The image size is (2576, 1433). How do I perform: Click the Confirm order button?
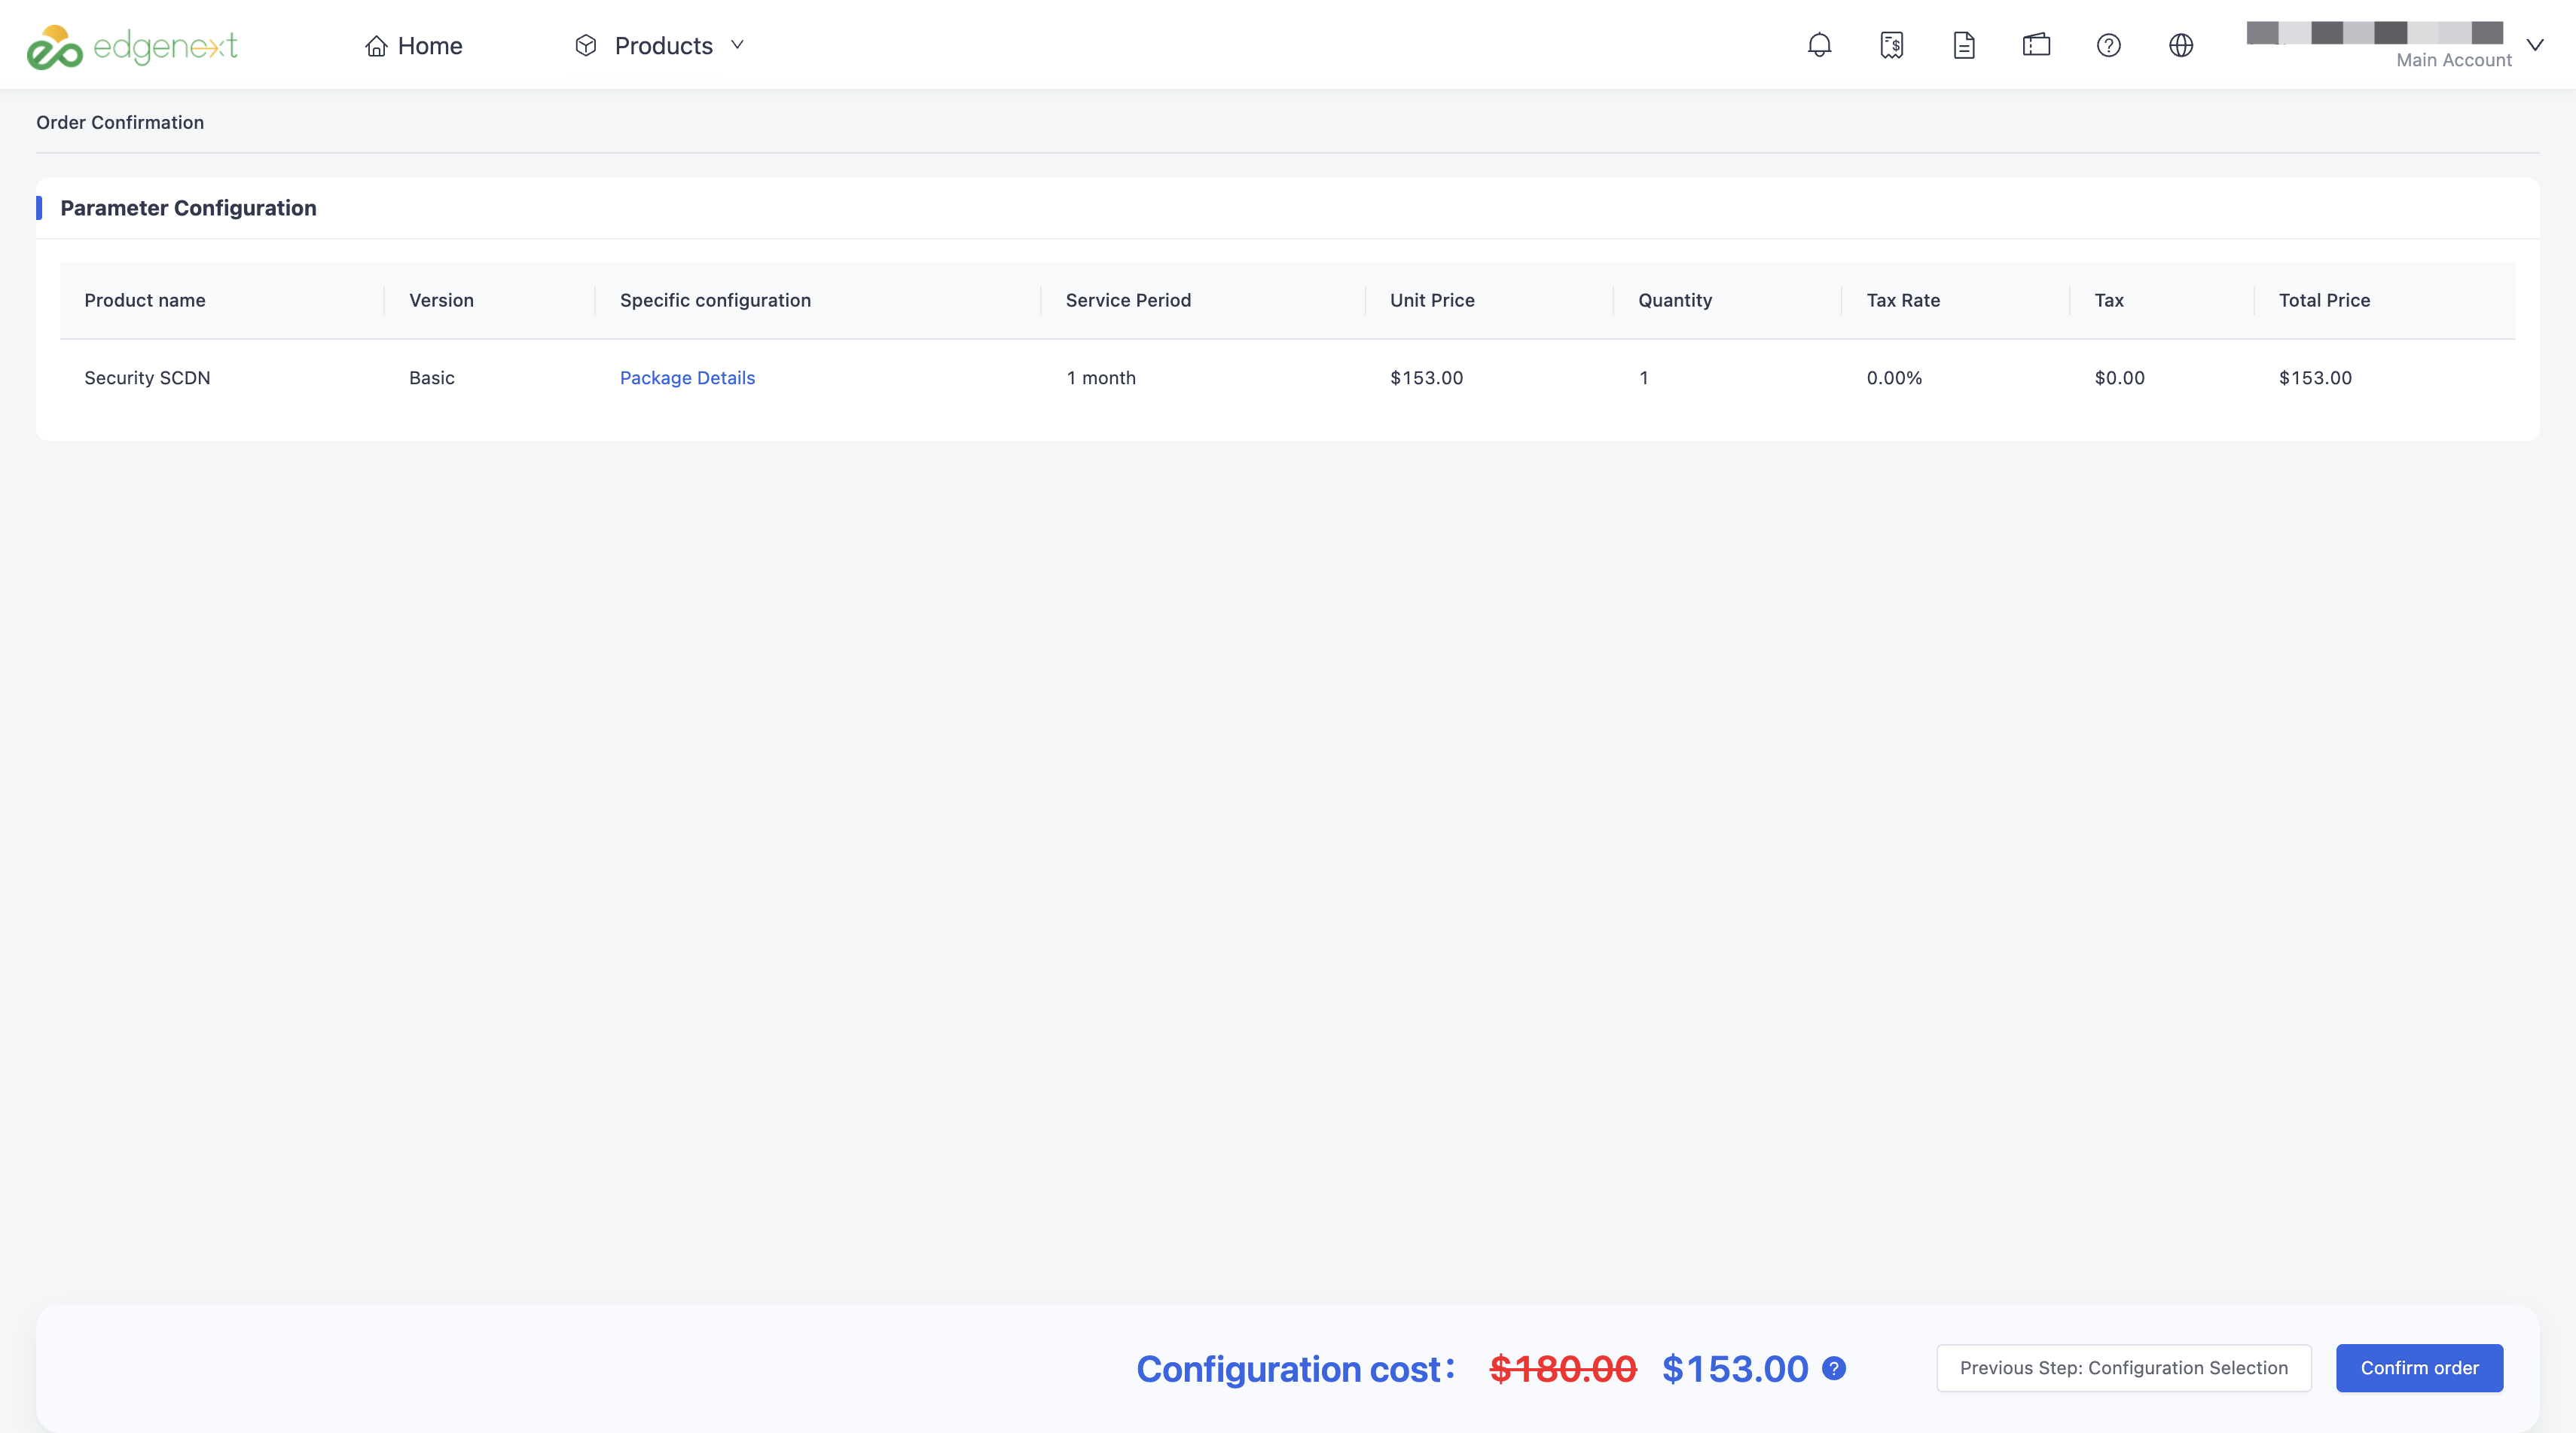pos(2419,1368)
